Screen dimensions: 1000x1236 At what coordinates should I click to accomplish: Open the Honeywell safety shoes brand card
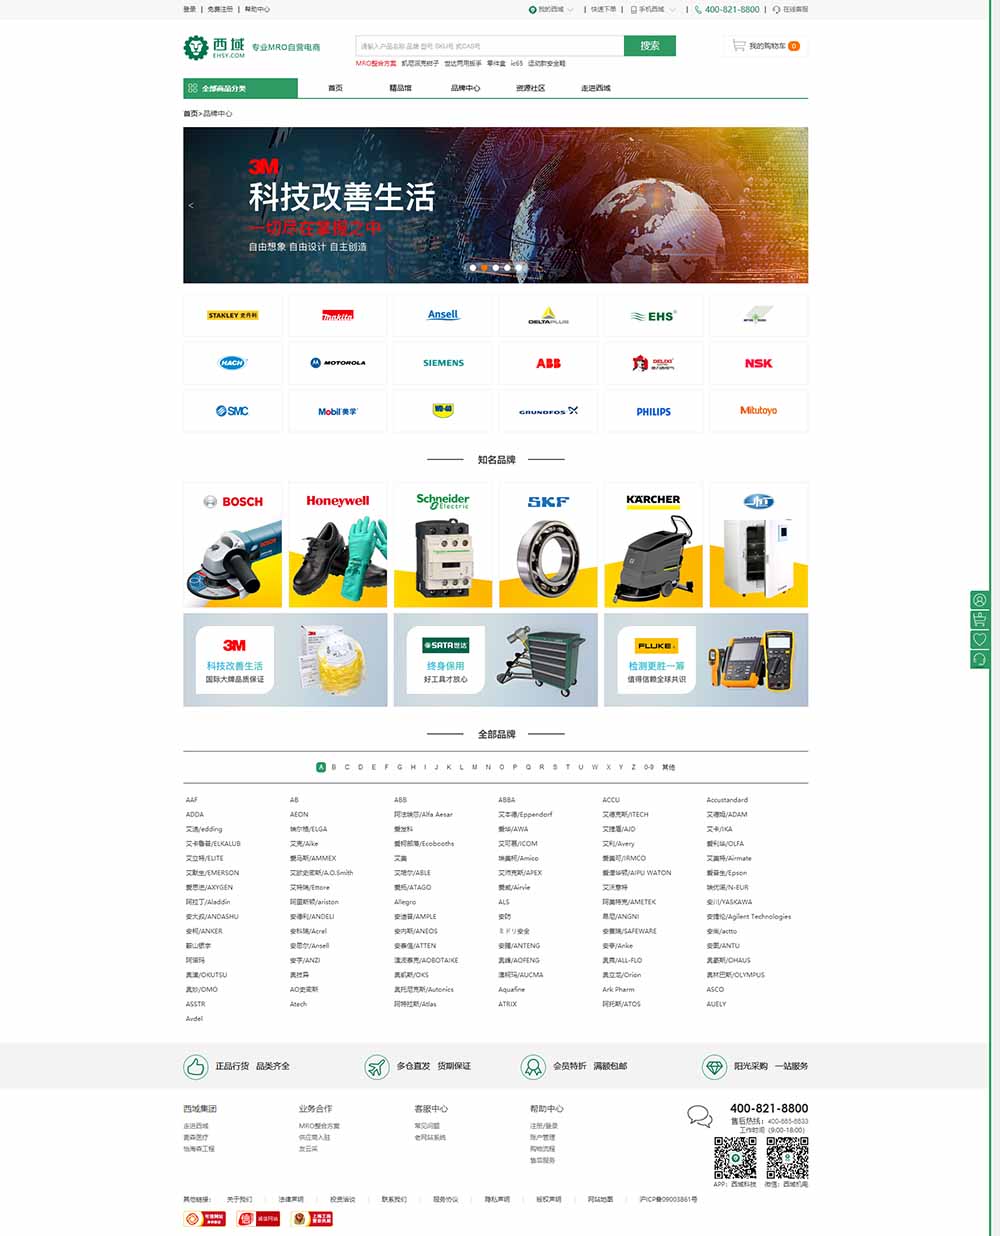pos(338,545)
